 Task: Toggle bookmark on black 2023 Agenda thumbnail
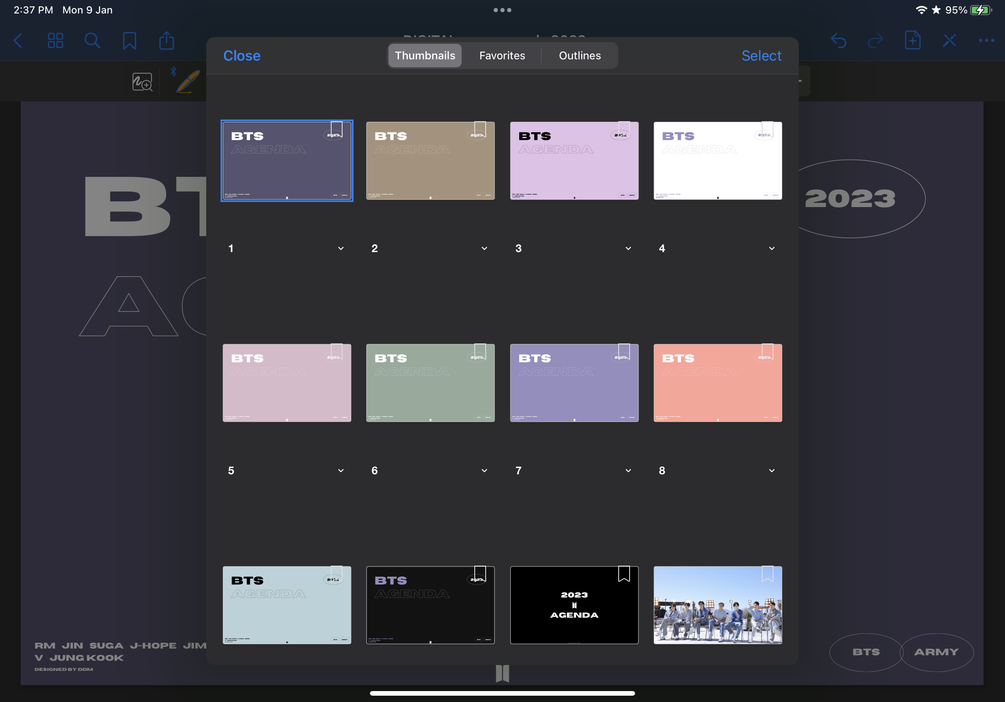tap(624, 573)
